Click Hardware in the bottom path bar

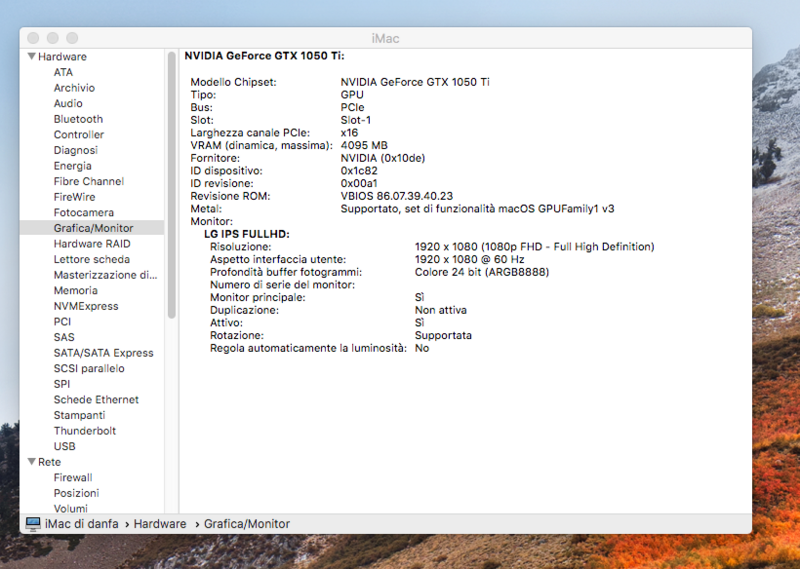point(160,524)
